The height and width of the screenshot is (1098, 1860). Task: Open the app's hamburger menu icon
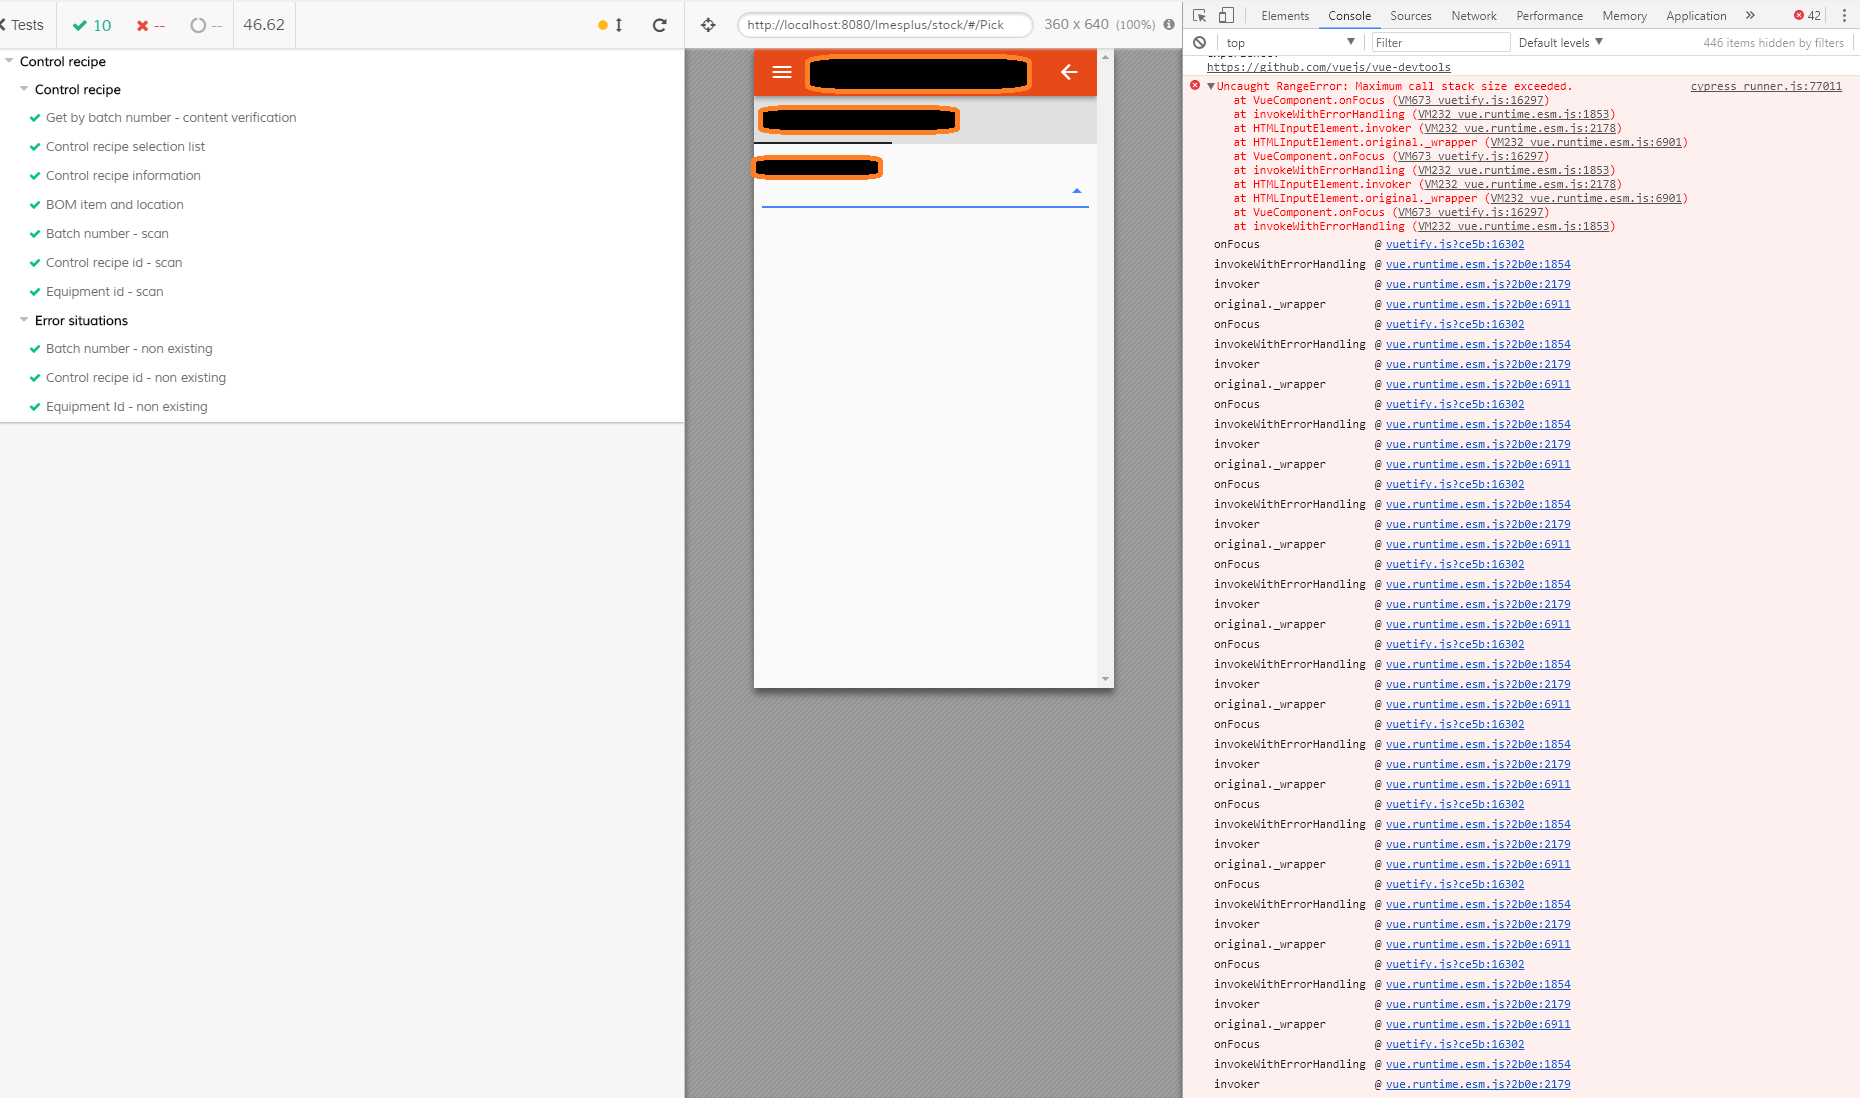coord(781,72)
